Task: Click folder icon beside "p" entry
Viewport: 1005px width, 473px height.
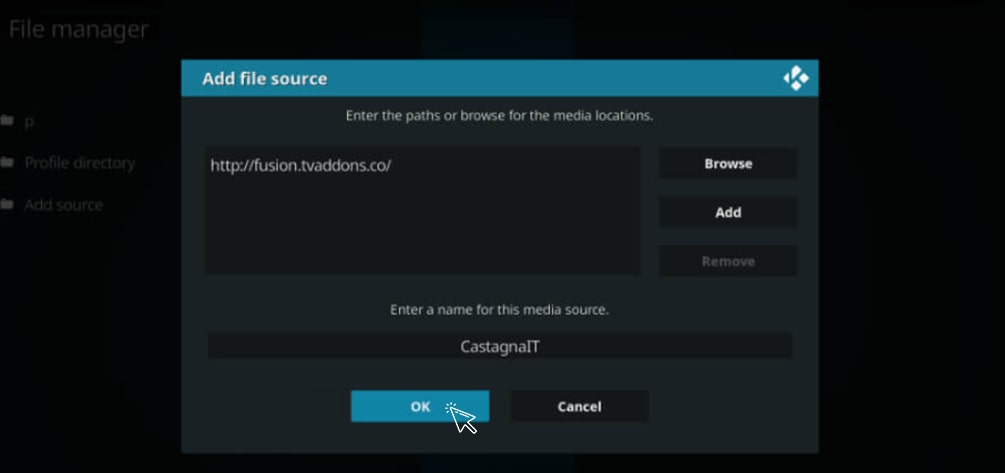Action: [8, 120]
